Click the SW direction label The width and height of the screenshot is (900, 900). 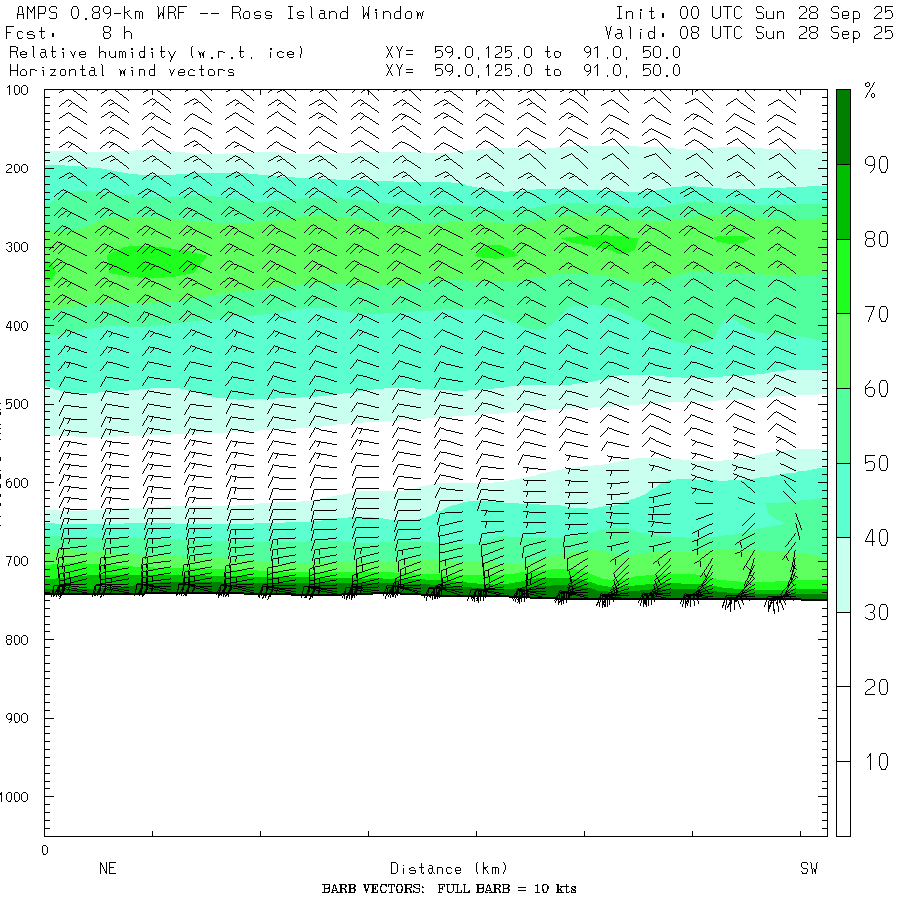809,868
